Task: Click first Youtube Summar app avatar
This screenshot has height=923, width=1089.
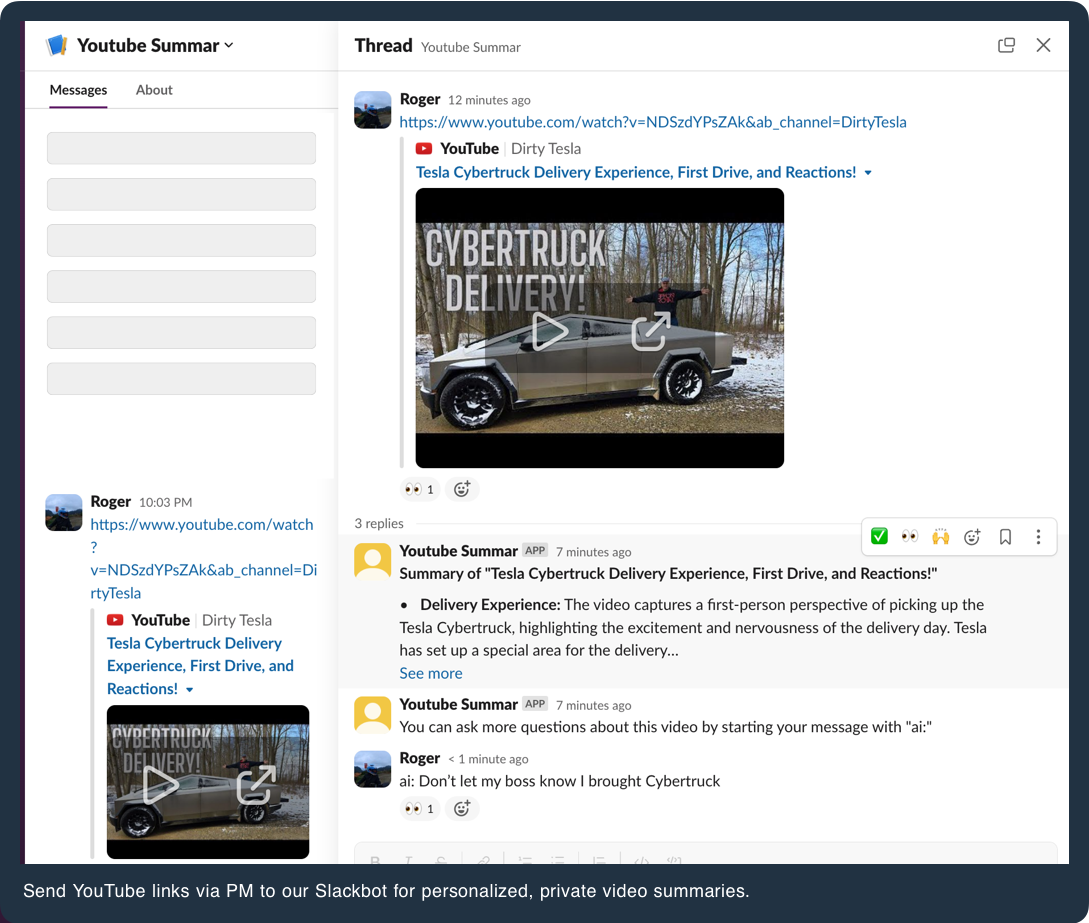Action: tap(373, 561)
